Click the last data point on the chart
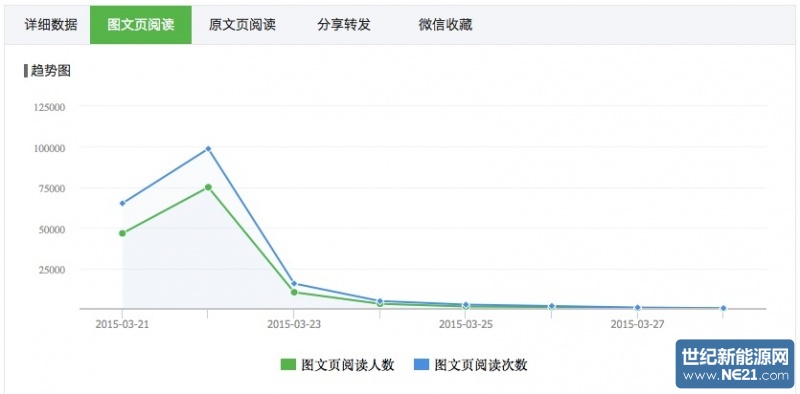Viewport: 800px width, 394px height. tap(723, 308)
